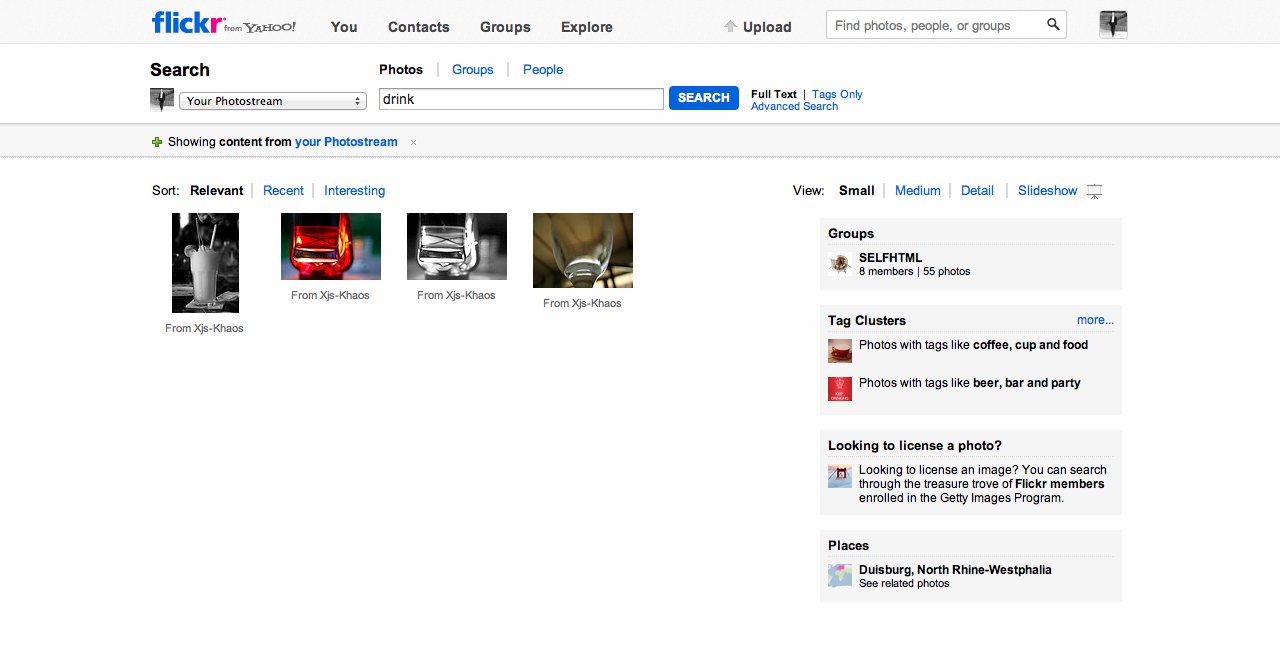
Task: Open the Contacts menu
Action: 419,27
